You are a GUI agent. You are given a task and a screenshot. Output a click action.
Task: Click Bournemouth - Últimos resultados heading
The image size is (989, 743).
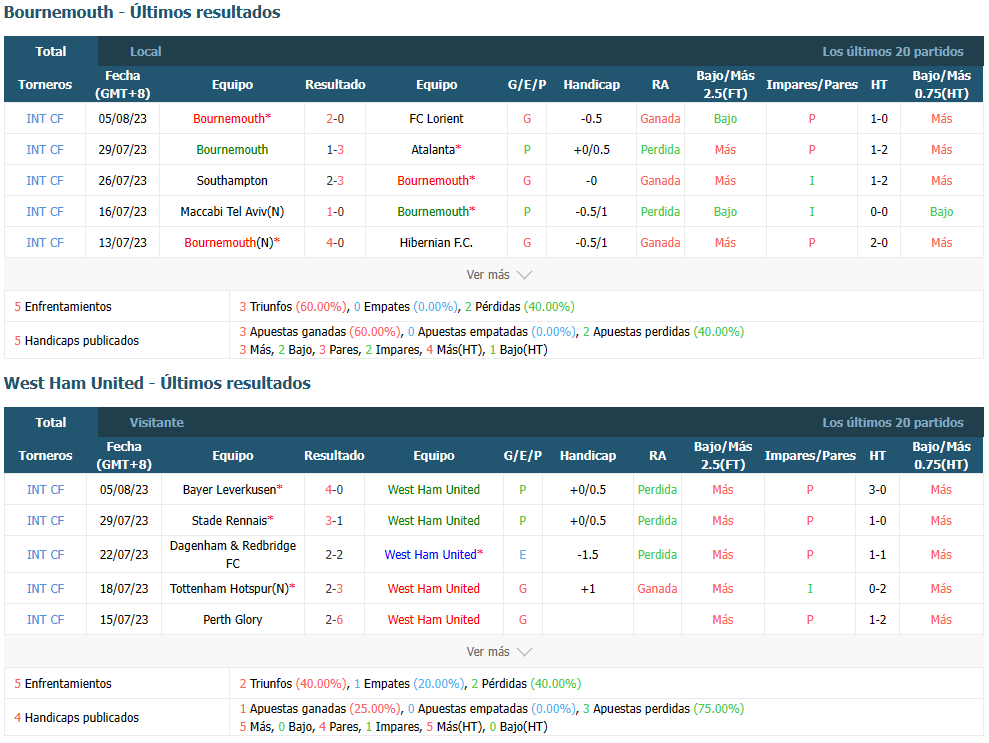(142, 12)
